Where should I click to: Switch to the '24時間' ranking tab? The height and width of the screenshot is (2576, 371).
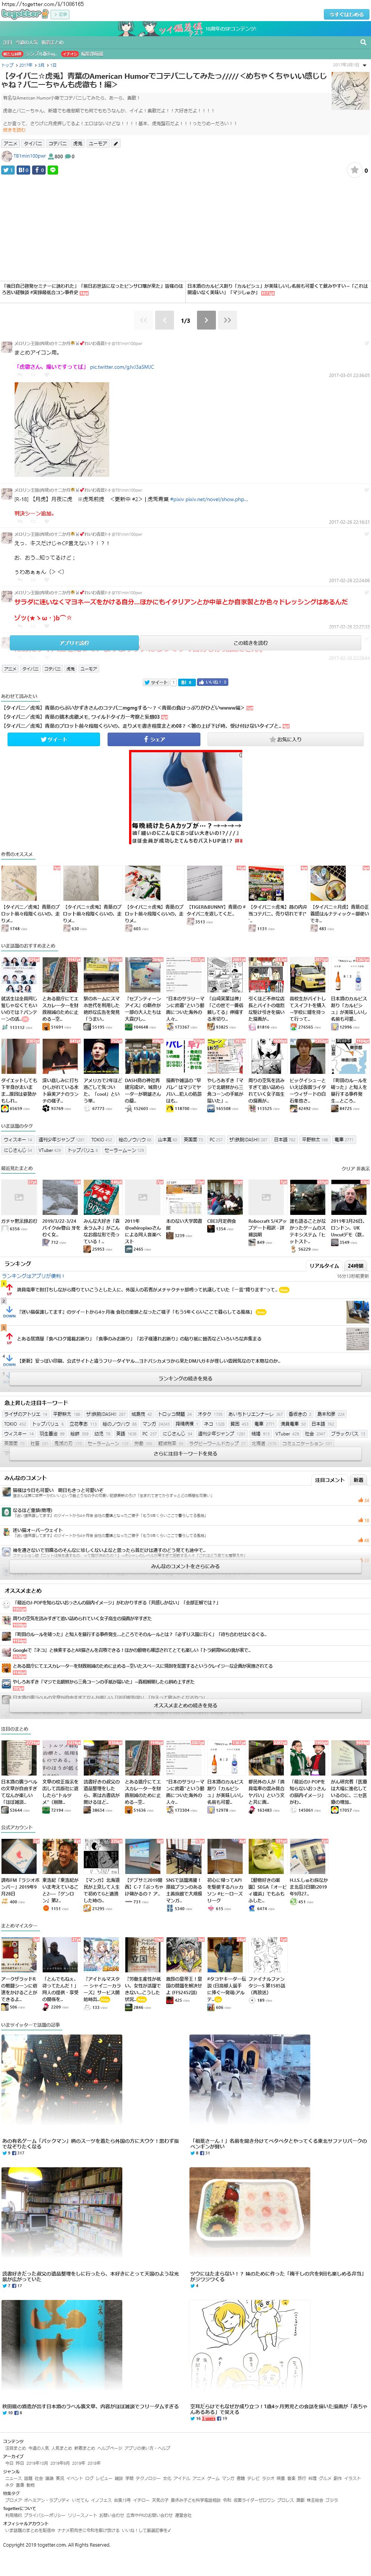(356, 1266)
